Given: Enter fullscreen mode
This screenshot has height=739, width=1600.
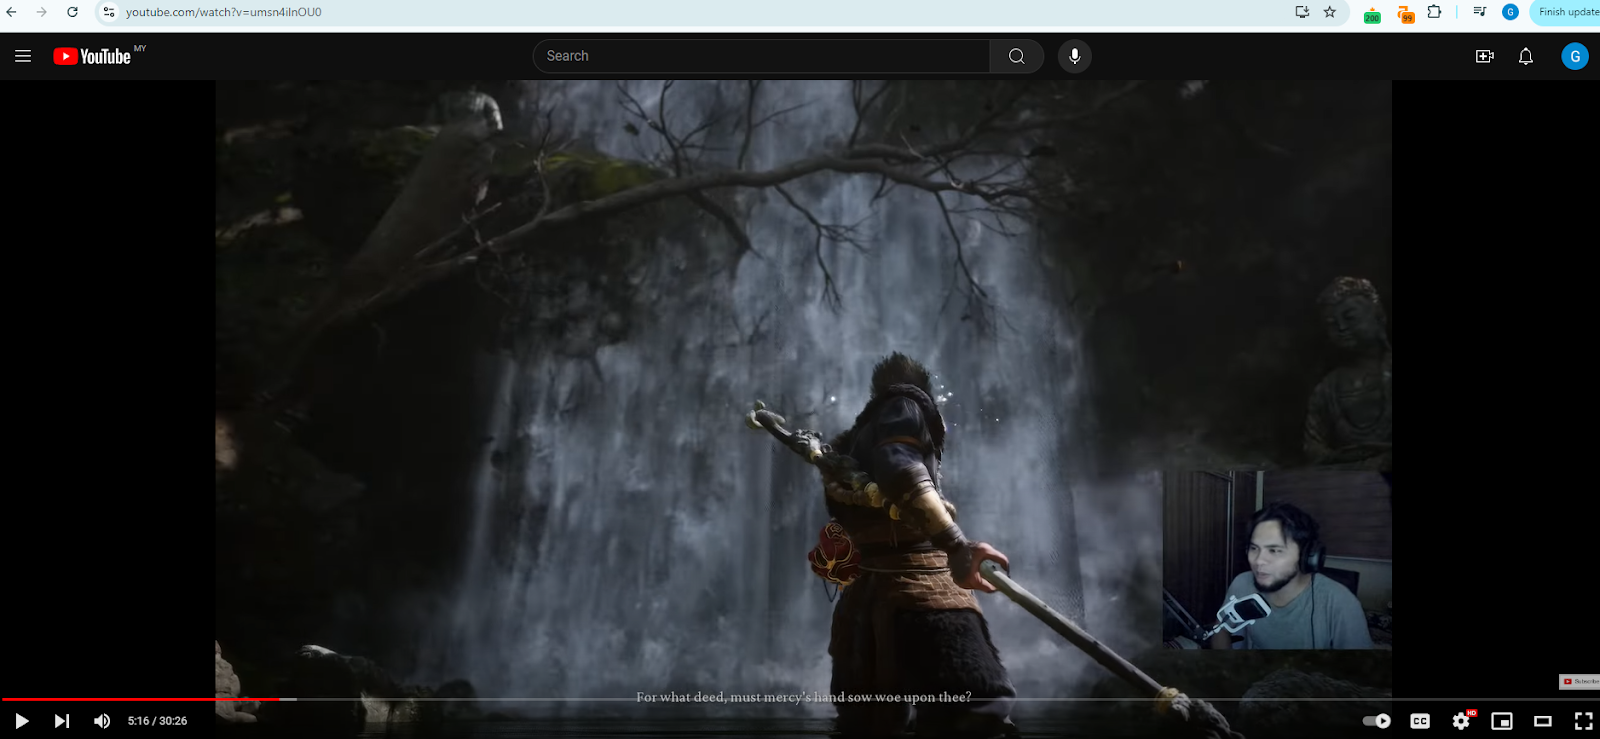Looking at the screenshot, I should click(1584, 721).
